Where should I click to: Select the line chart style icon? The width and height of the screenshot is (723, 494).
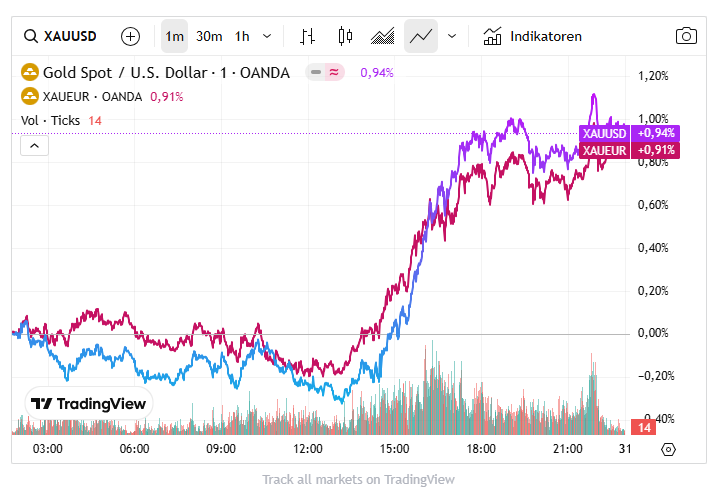(x=421, y=36)
